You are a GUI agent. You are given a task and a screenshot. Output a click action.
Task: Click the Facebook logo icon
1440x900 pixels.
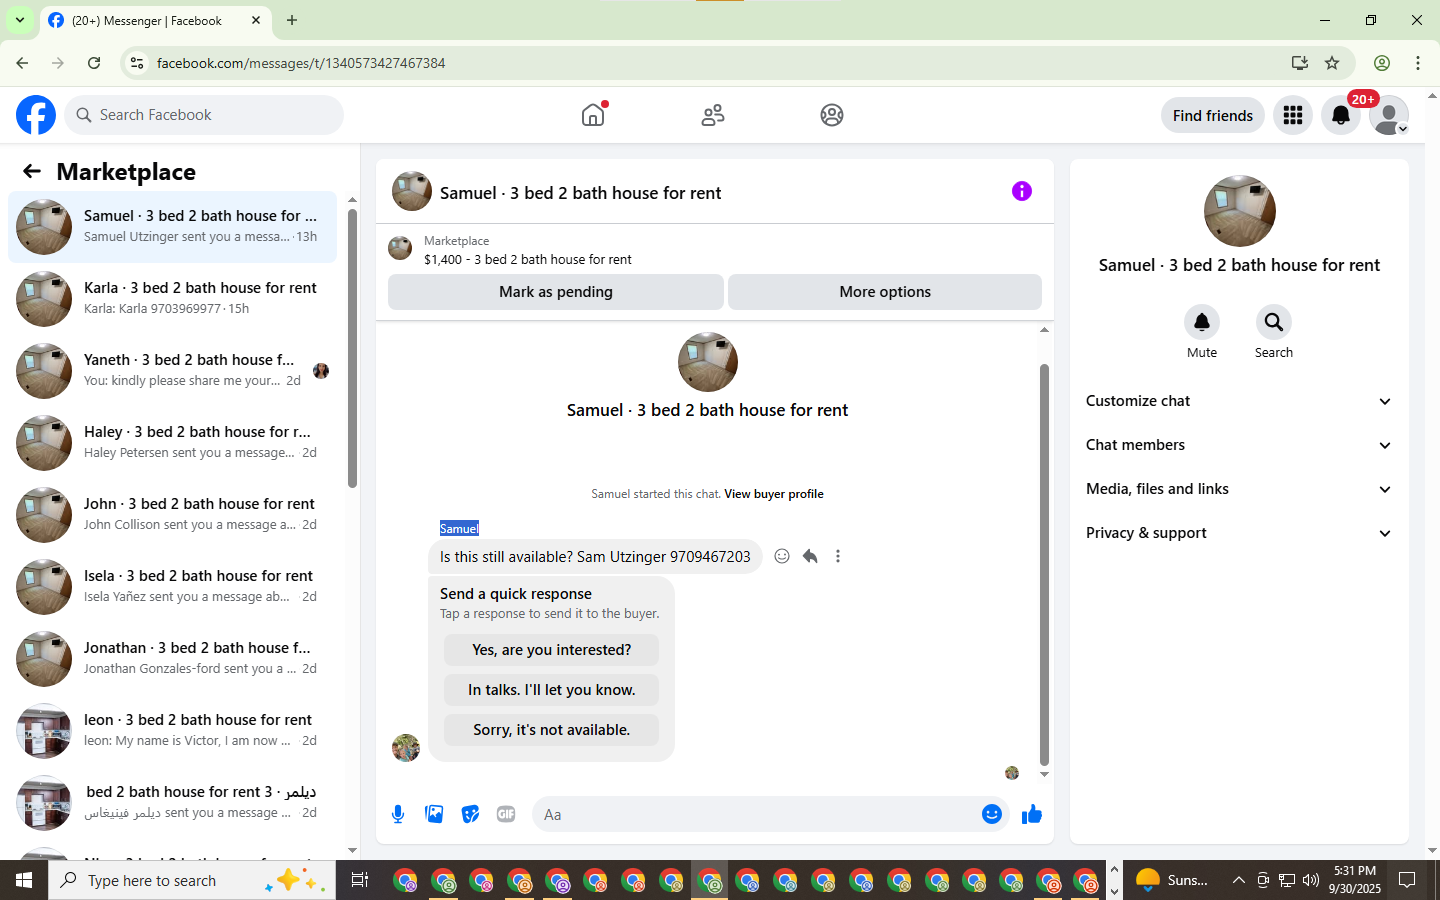36,115
